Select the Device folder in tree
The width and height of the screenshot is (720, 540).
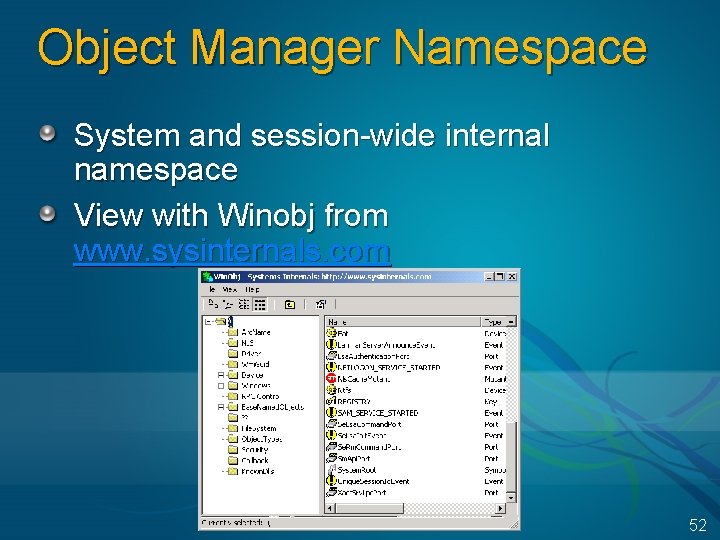point(252,375)
